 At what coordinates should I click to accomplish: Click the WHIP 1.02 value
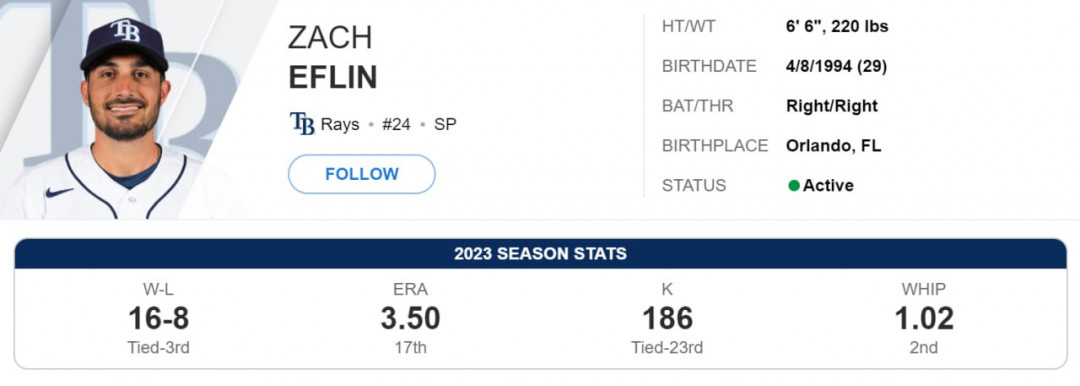pyautogui.click(x=924, y=318)
